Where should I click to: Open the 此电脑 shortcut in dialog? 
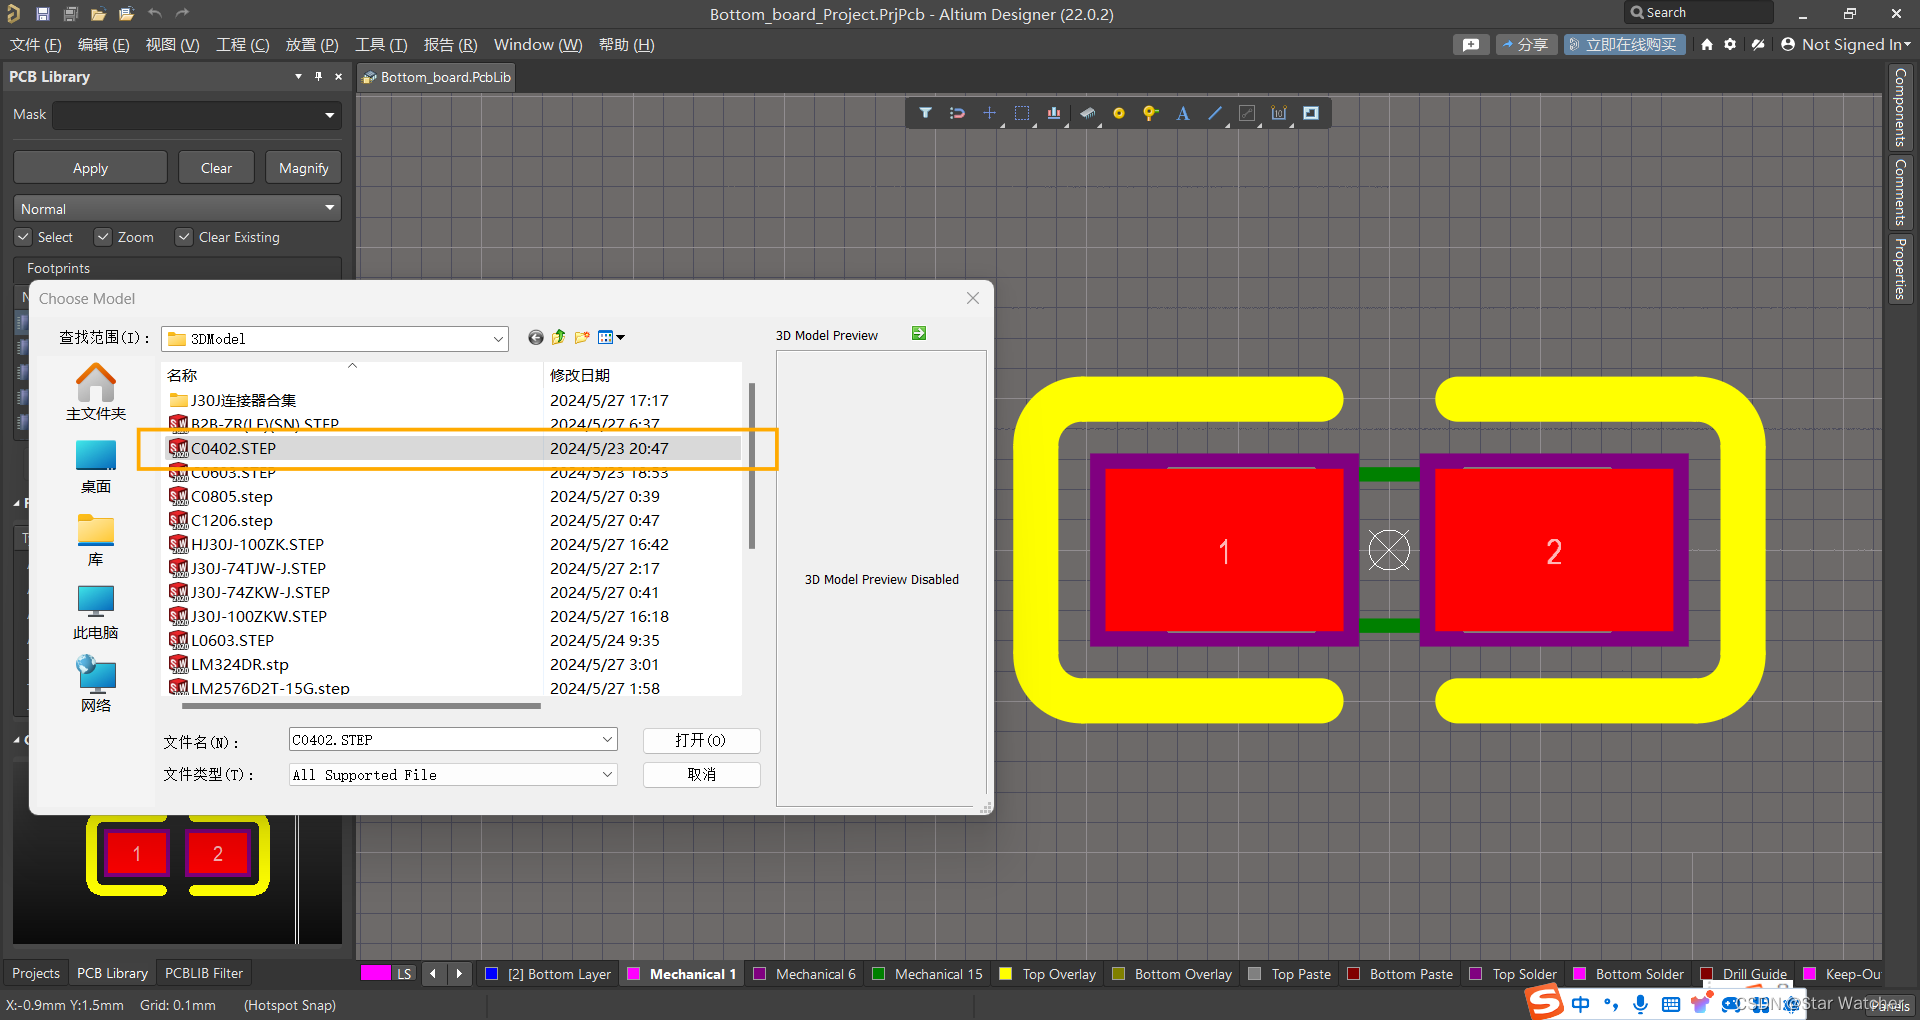tap(96, 612)
